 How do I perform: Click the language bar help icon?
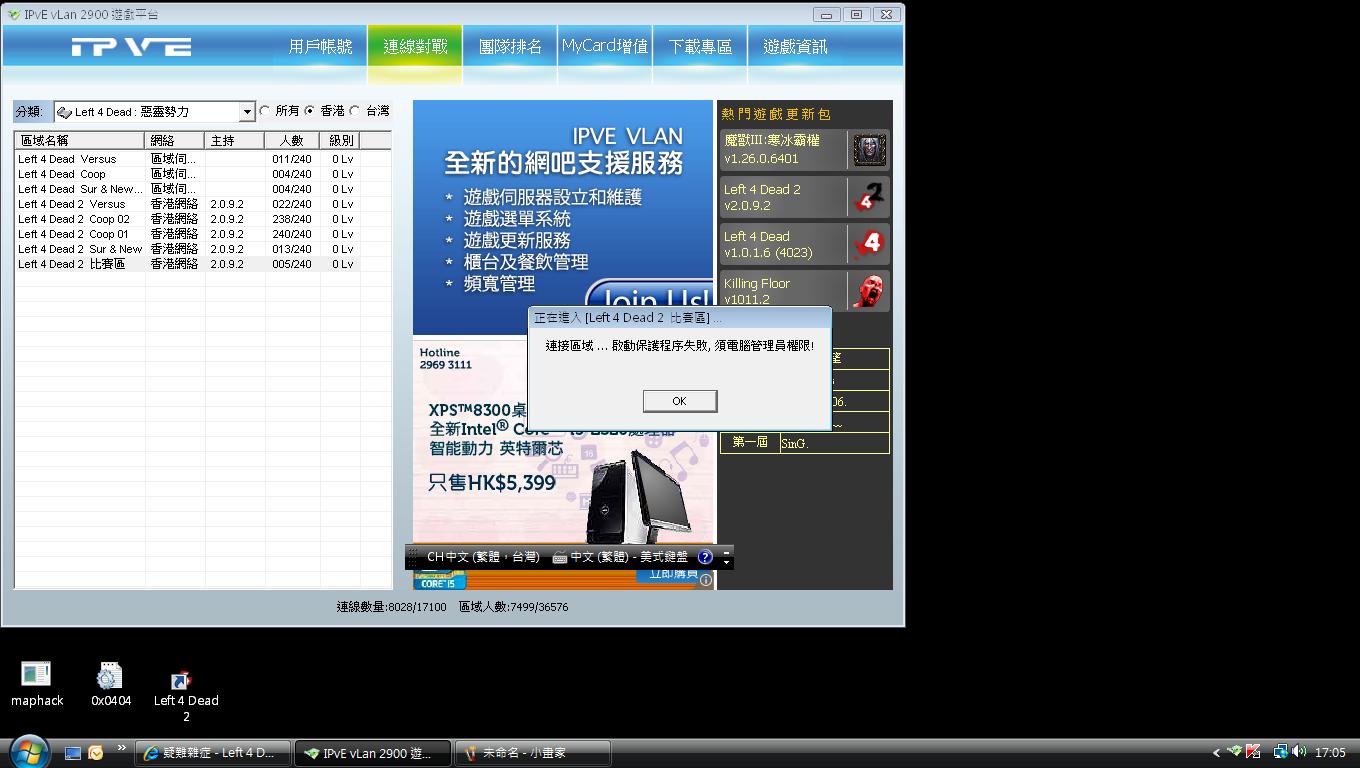point(706,557)
